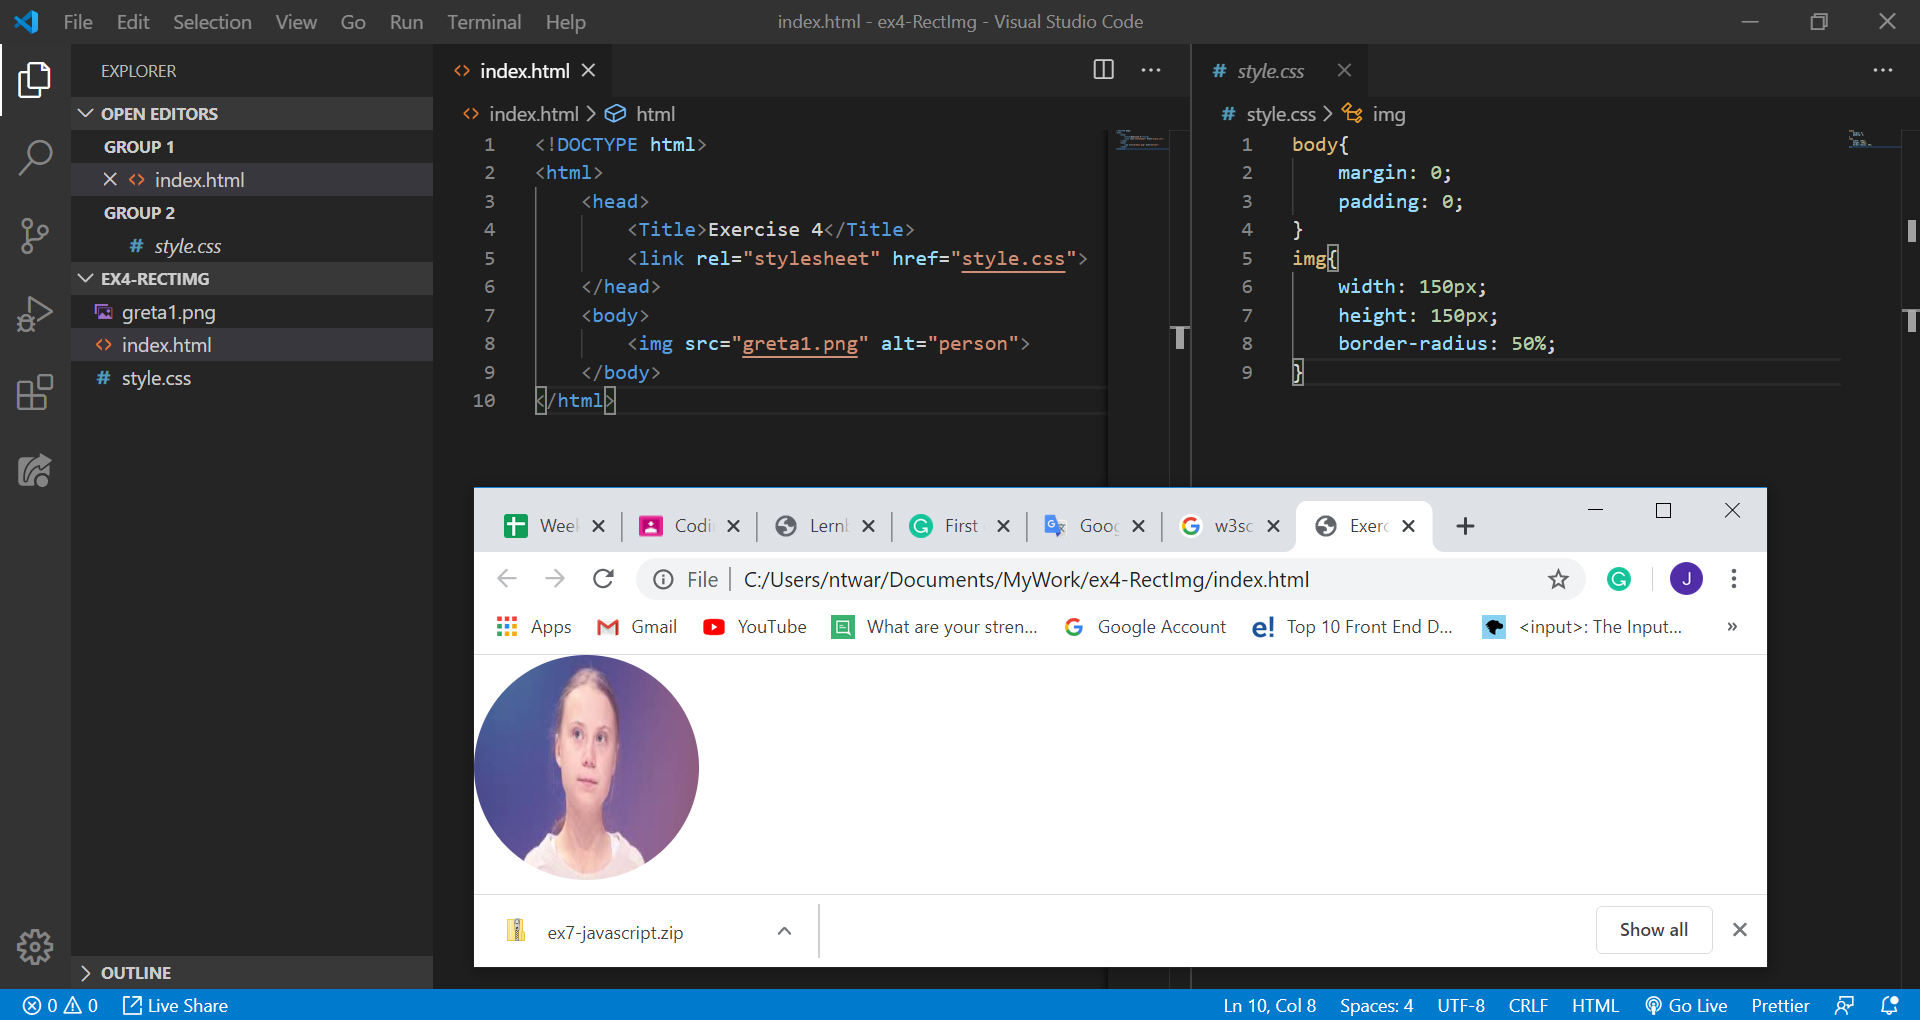Open the Terminal menu
1920x1020 pixels.
point(483,22)
